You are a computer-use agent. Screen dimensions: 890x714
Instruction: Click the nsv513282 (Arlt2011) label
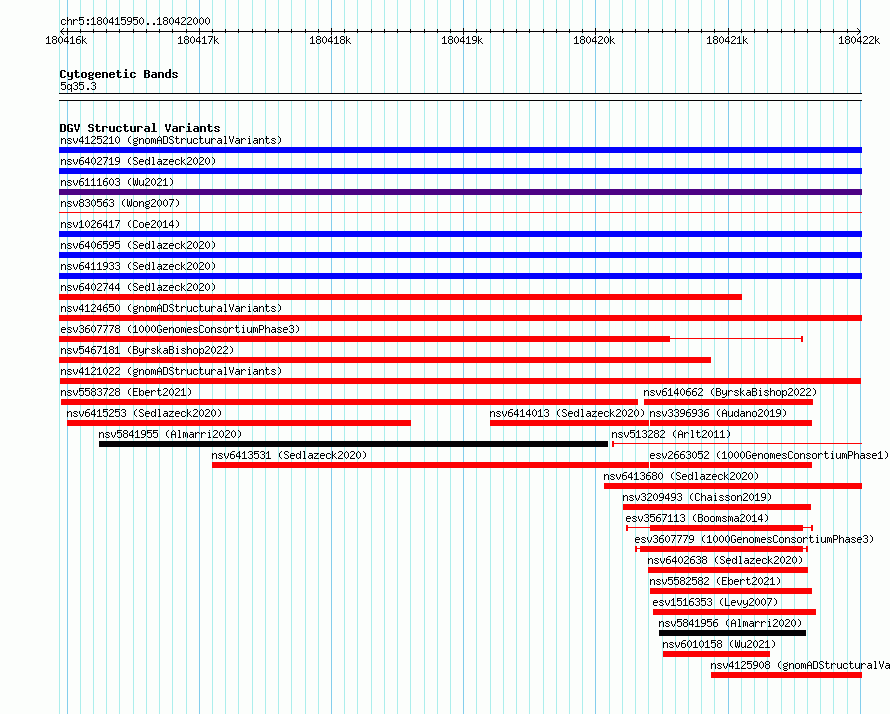coord(671,434)
